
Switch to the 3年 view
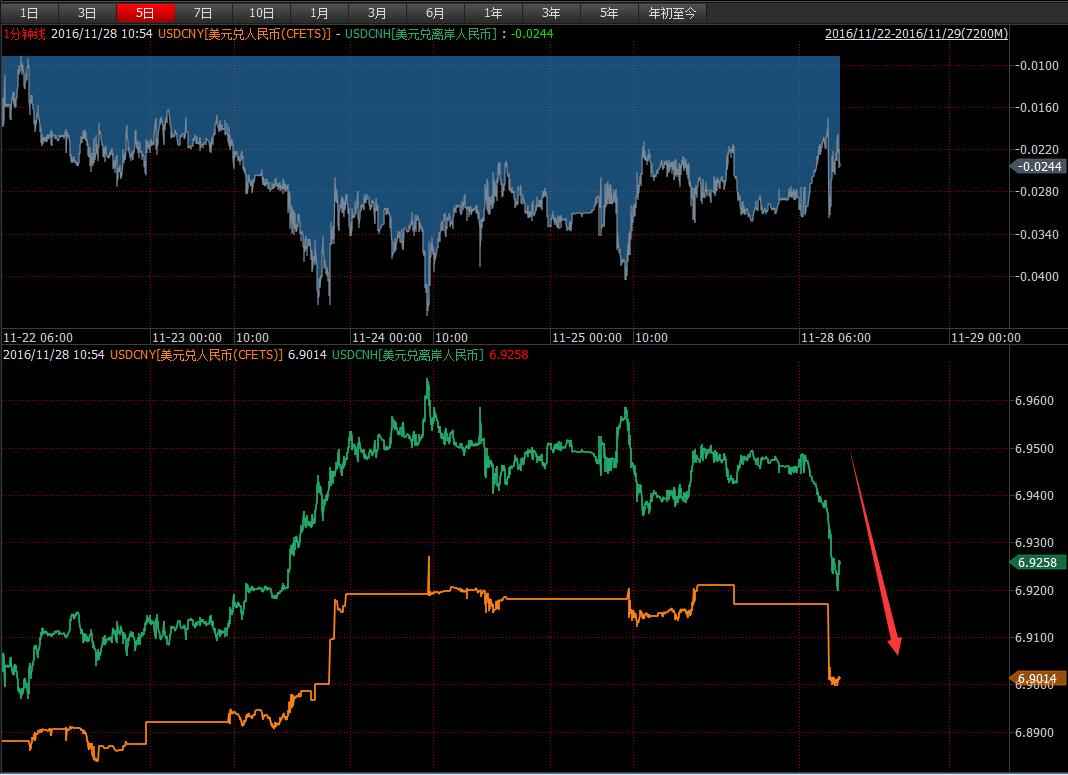pos(551,13)
